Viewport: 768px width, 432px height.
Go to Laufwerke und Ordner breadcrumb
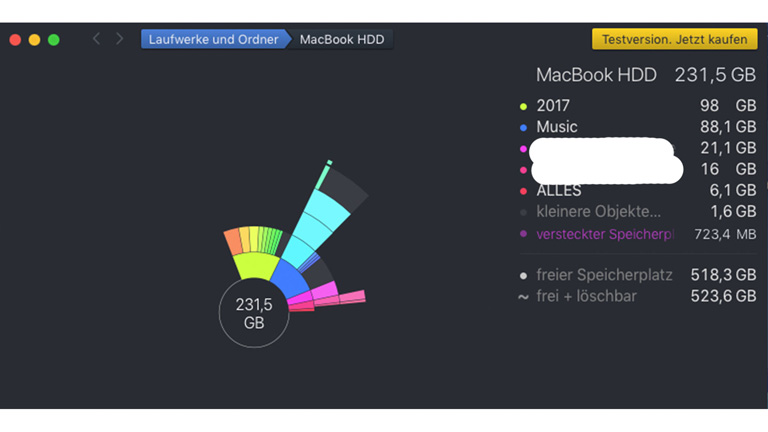coord(211,40)
